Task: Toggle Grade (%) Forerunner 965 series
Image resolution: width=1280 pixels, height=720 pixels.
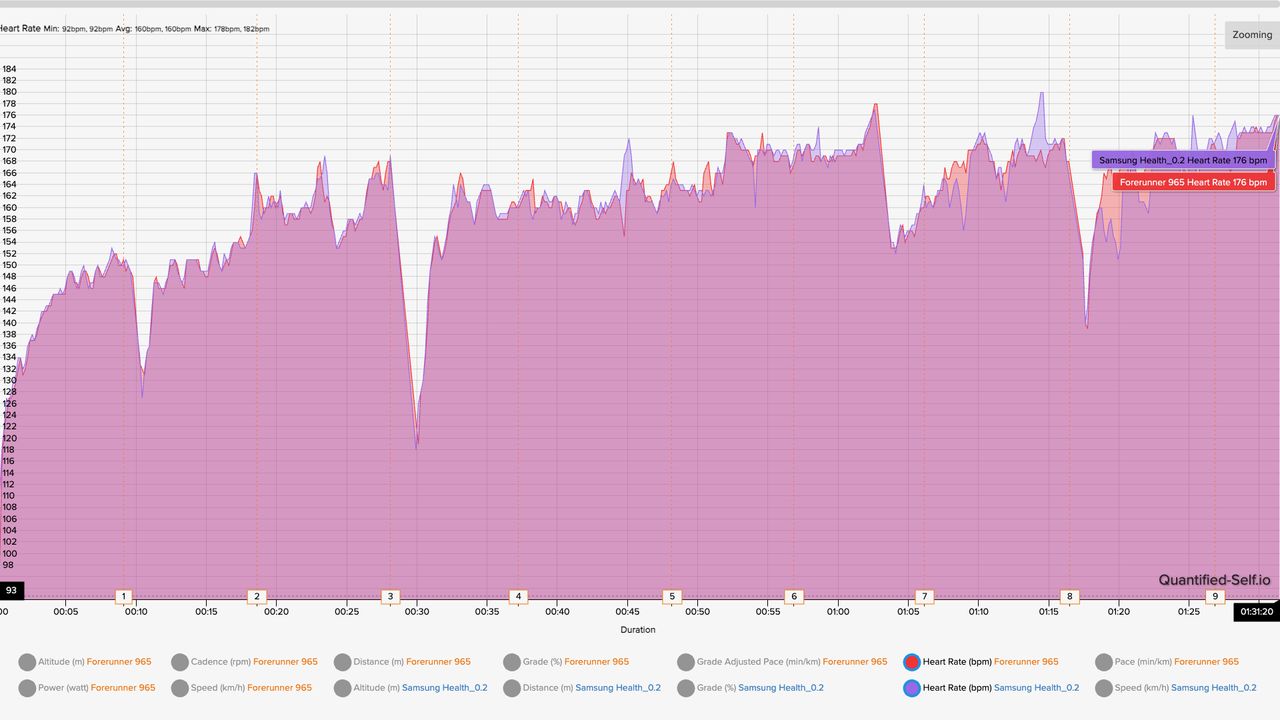Action: [x=566, y=662]
